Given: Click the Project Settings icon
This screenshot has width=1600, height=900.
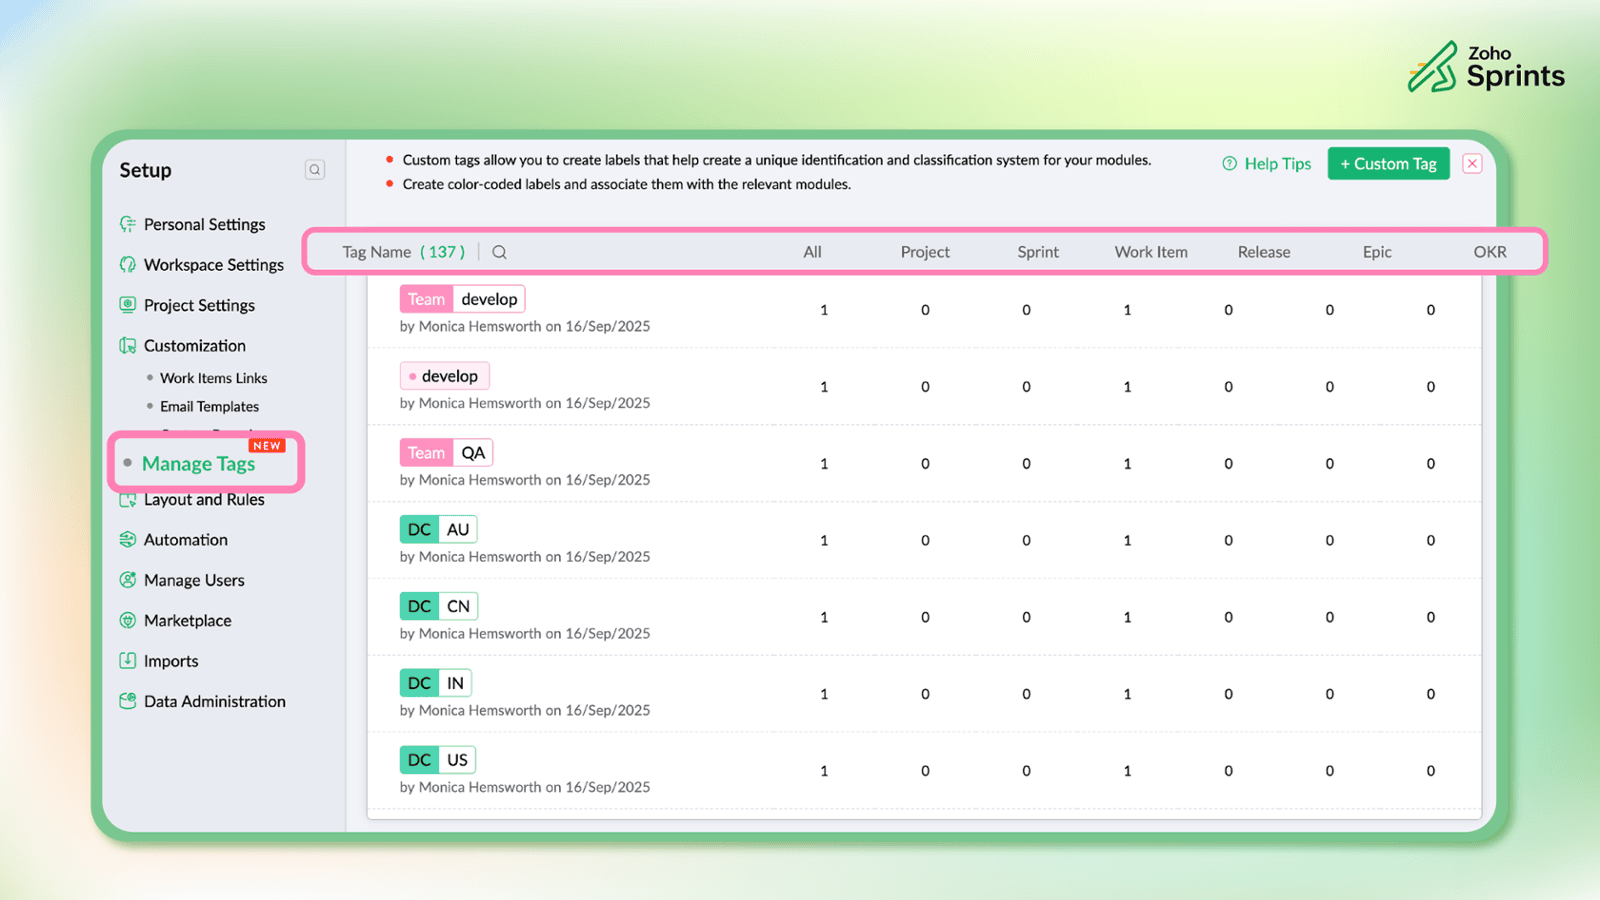Looking at the screenshot, I should 128,305.
